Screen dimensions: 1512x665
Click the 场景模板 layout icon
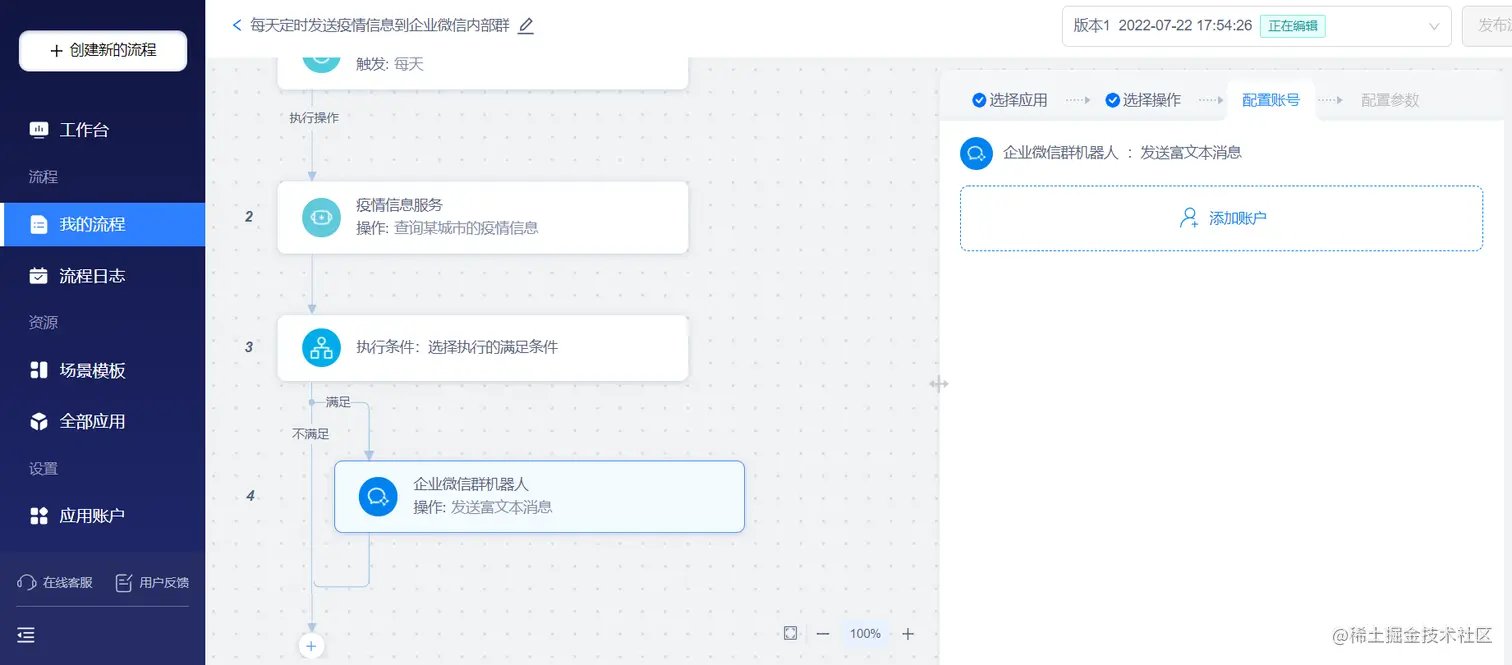tap(39, 370)
